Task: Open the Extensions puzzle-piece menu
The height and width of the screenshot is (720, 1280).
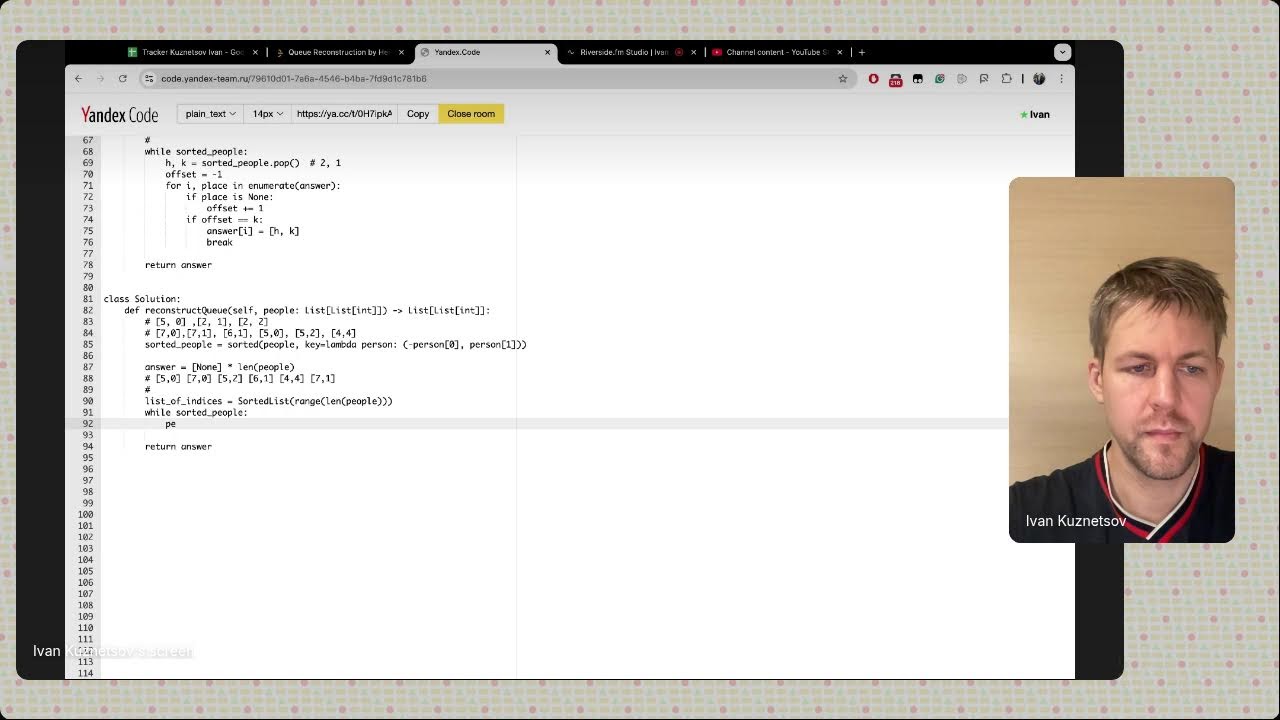Action: point(1006,78)
